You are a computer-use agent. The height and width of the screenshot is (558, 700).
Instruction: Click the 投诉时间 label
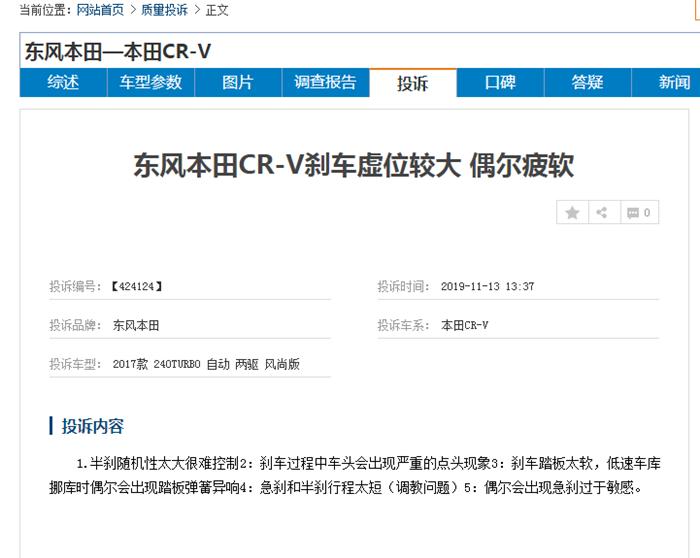pos(403,287)
